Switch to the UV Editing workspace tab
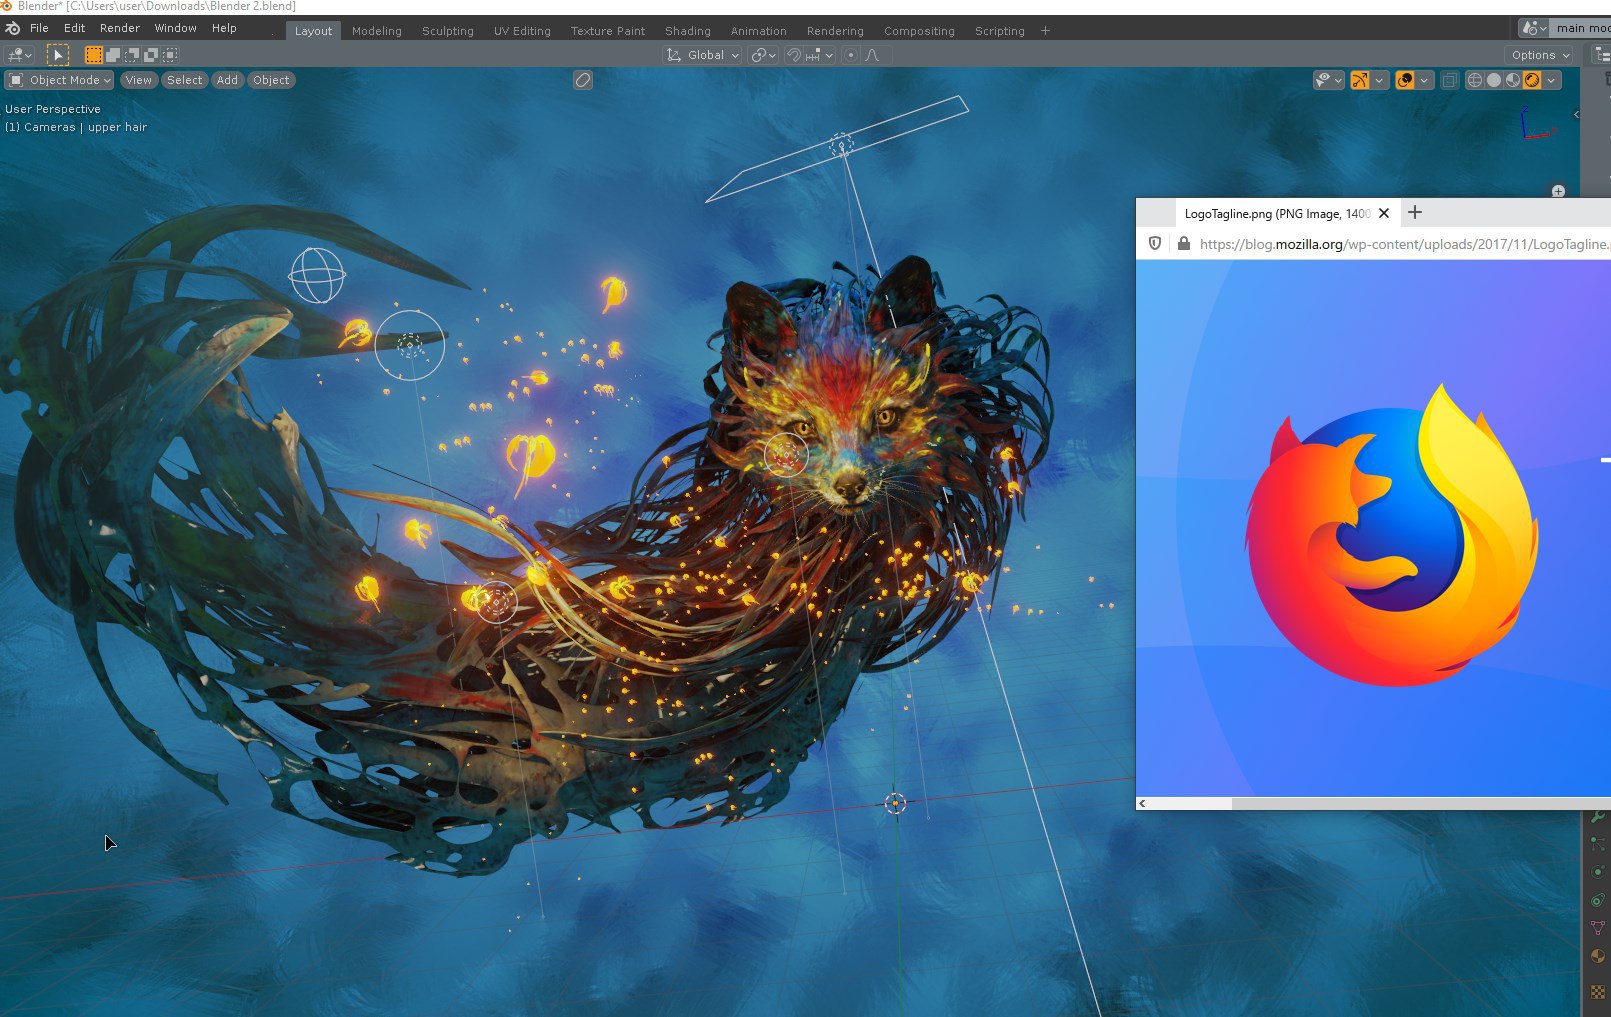The image size is (1611, 1017). [522, 31]
